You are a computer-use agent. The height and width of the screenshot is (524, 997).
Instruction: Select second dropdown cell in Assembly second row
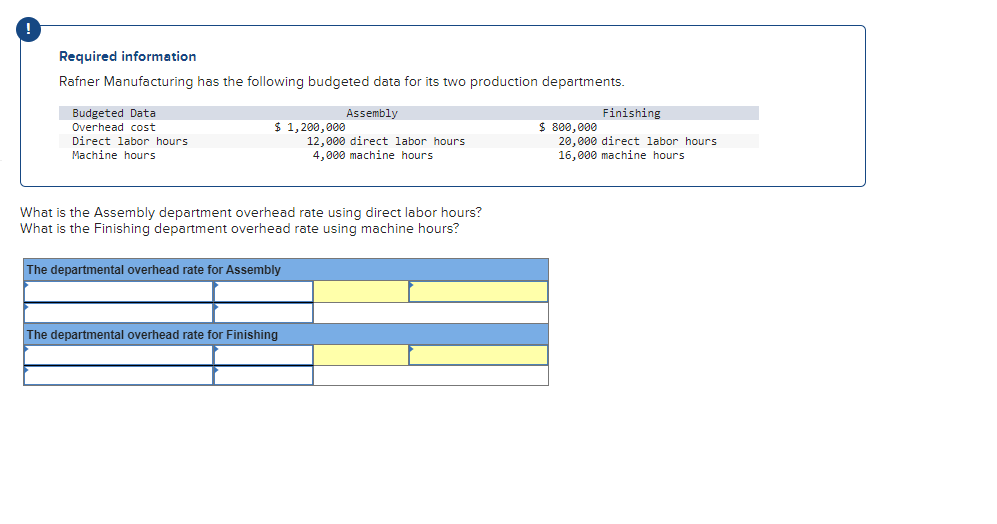coord(263,313)
